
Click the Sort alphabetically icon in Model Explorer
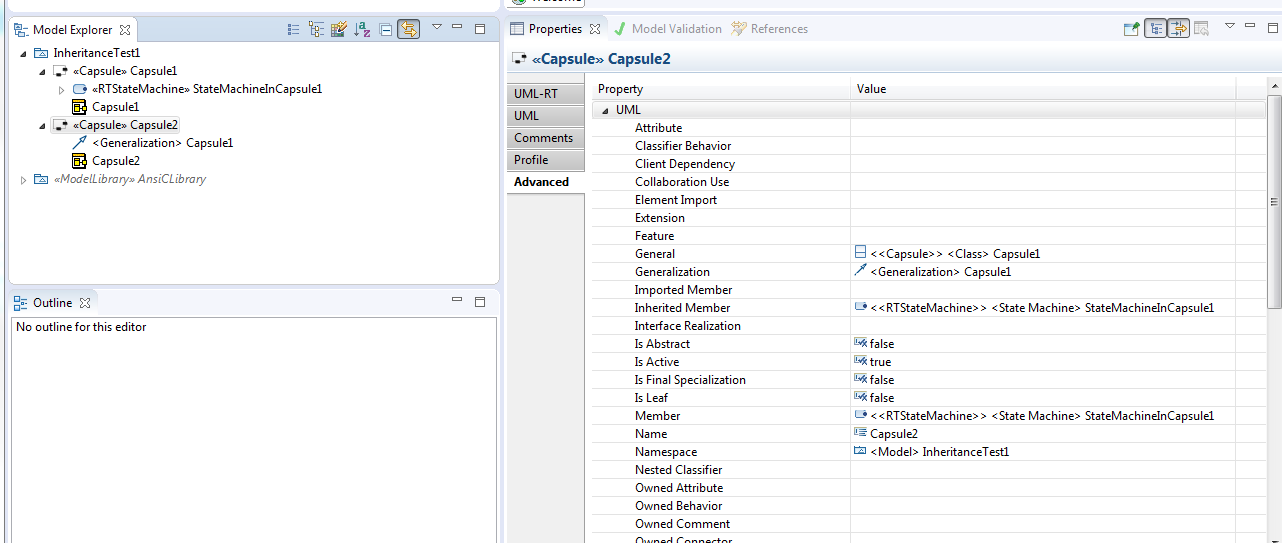363,30
